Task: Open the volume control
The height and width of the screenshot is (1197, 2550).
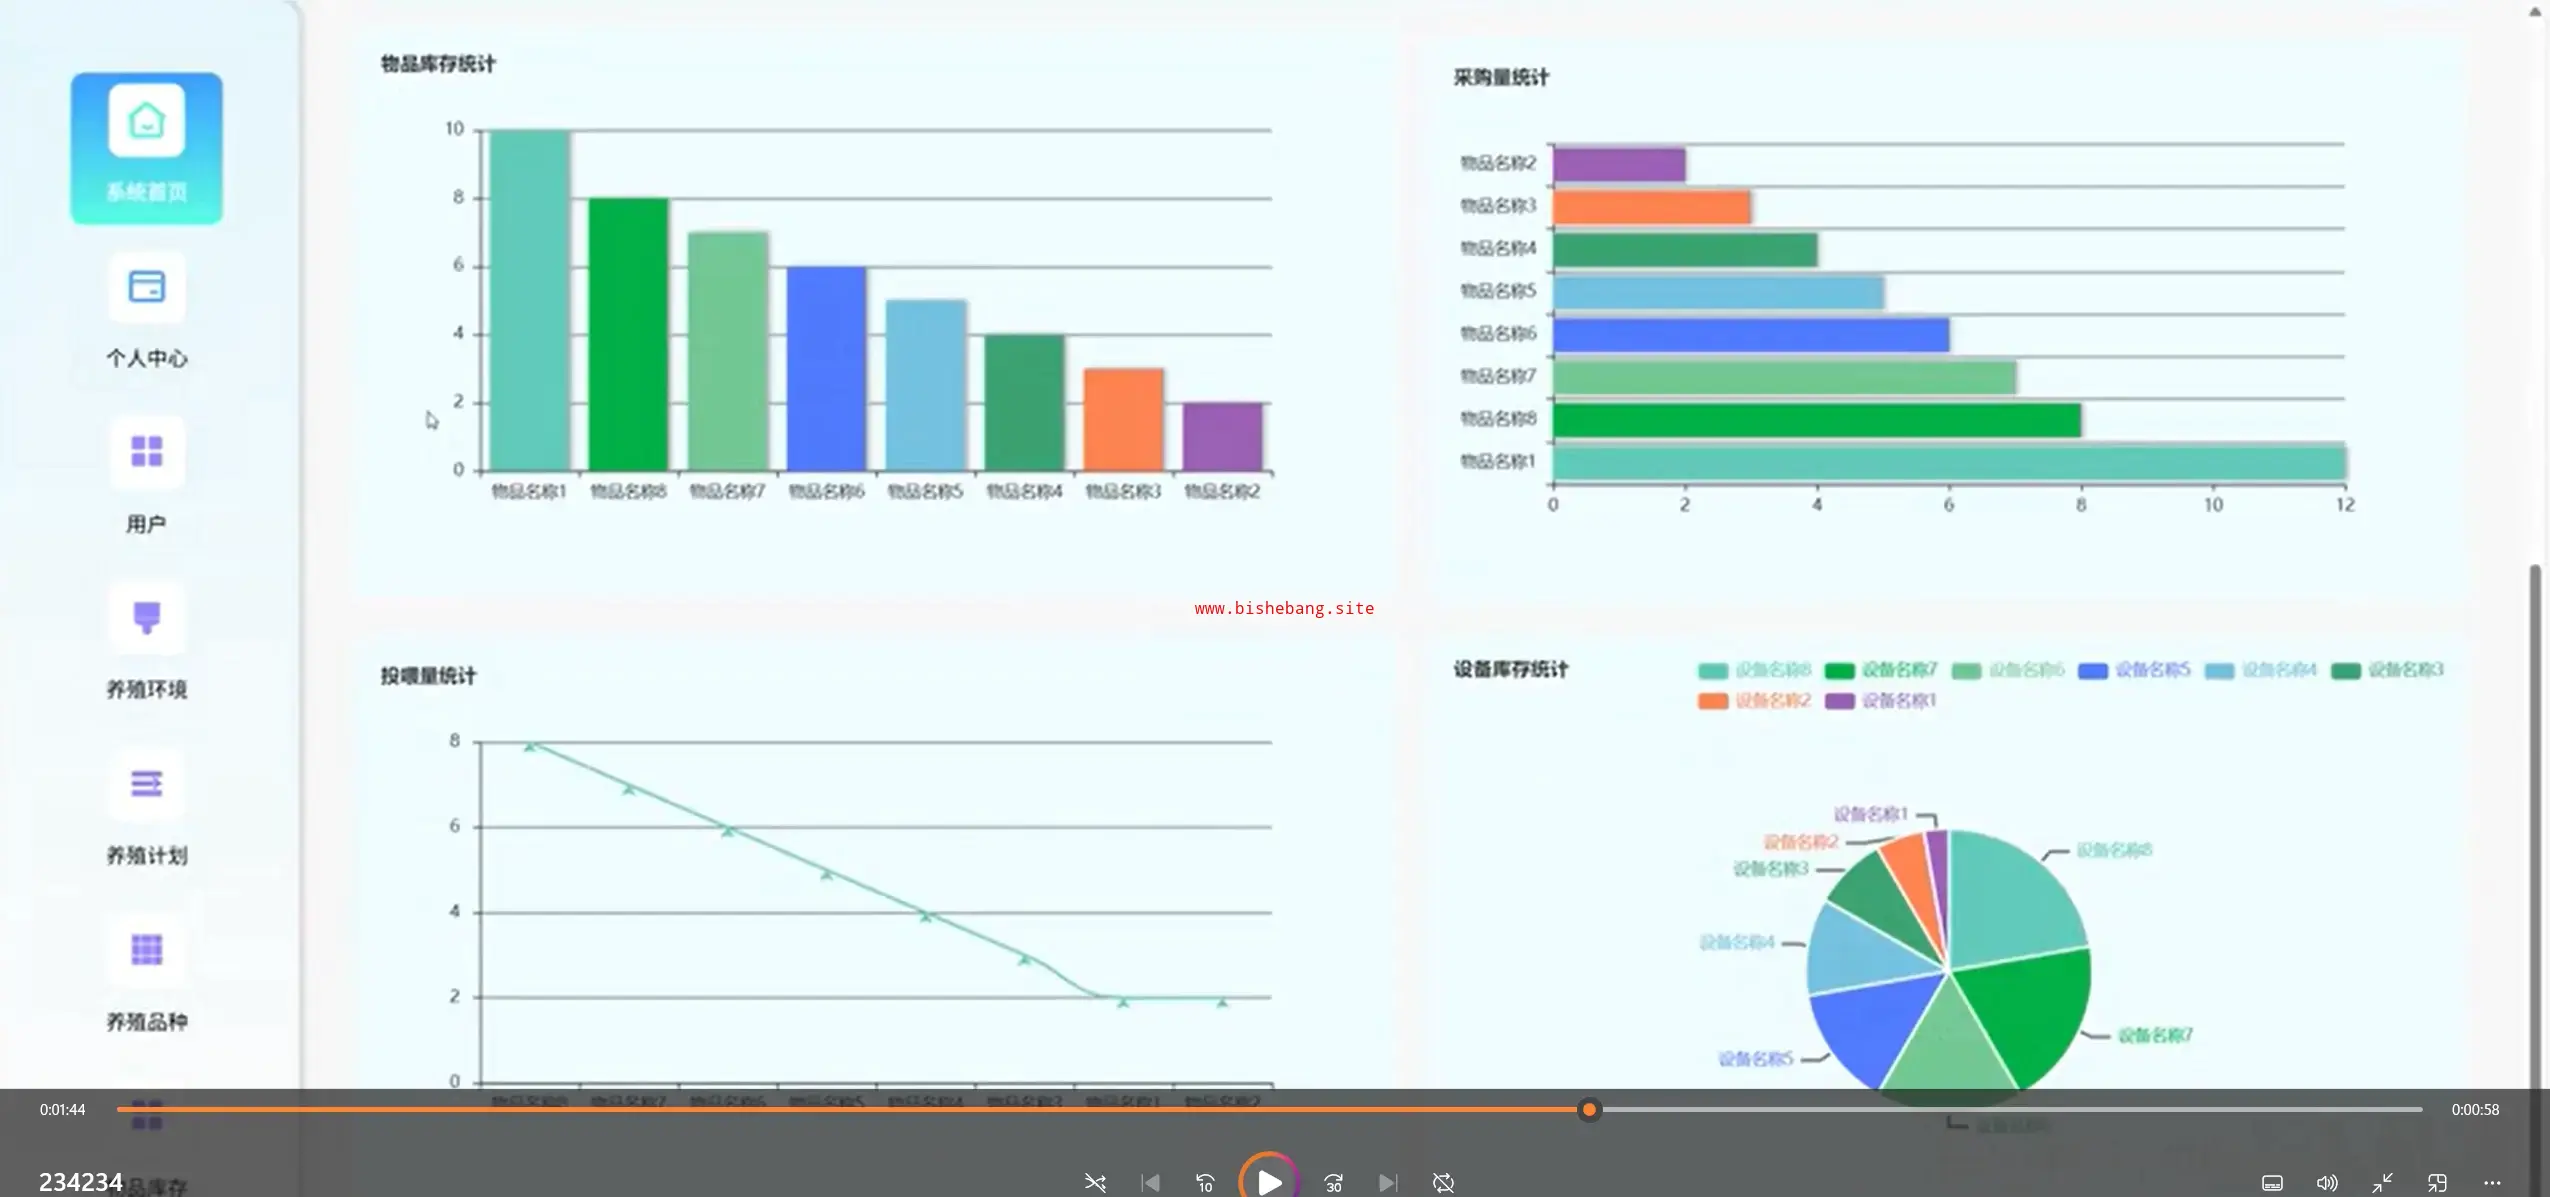Action: [2327, 1183]
